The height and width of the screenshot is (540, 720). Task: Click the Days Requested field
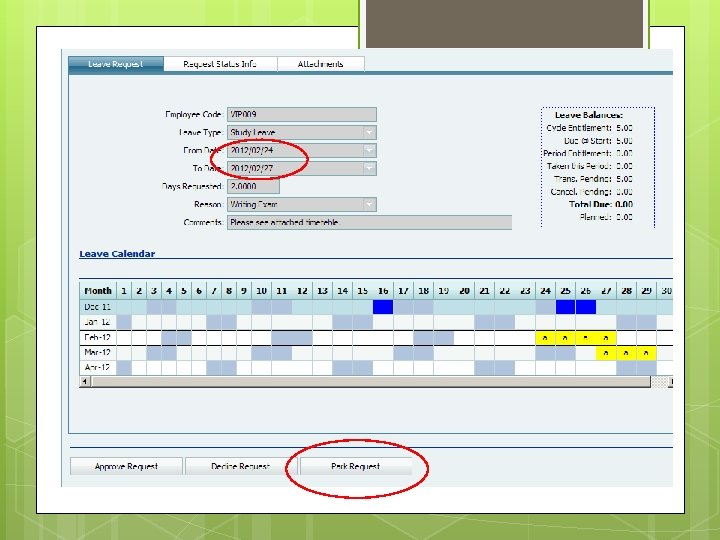[253, 186]
